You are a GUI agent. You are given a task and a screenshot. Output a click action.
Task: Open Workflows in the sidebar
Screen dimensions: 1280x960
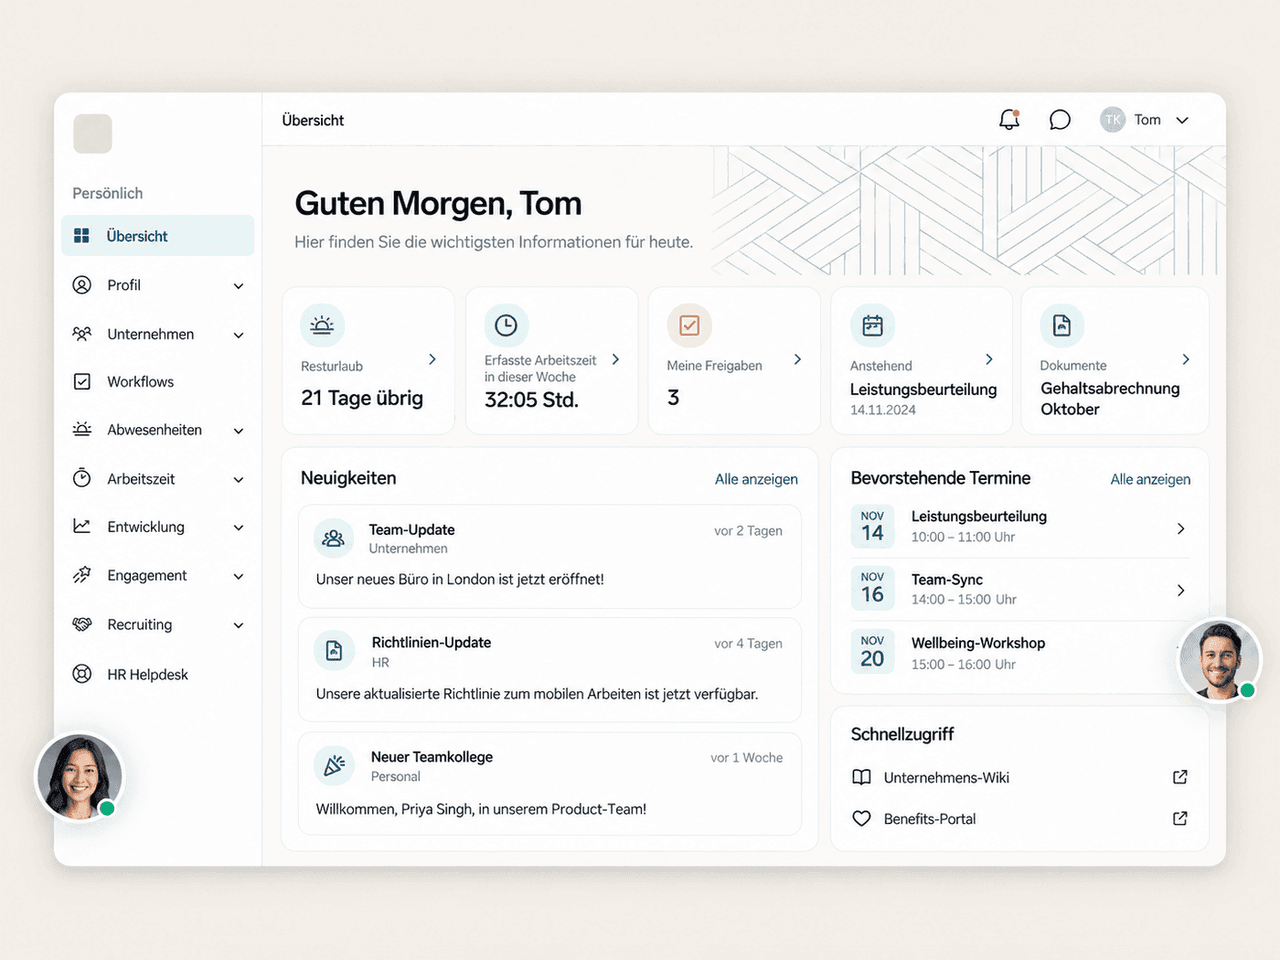point(158,382)
